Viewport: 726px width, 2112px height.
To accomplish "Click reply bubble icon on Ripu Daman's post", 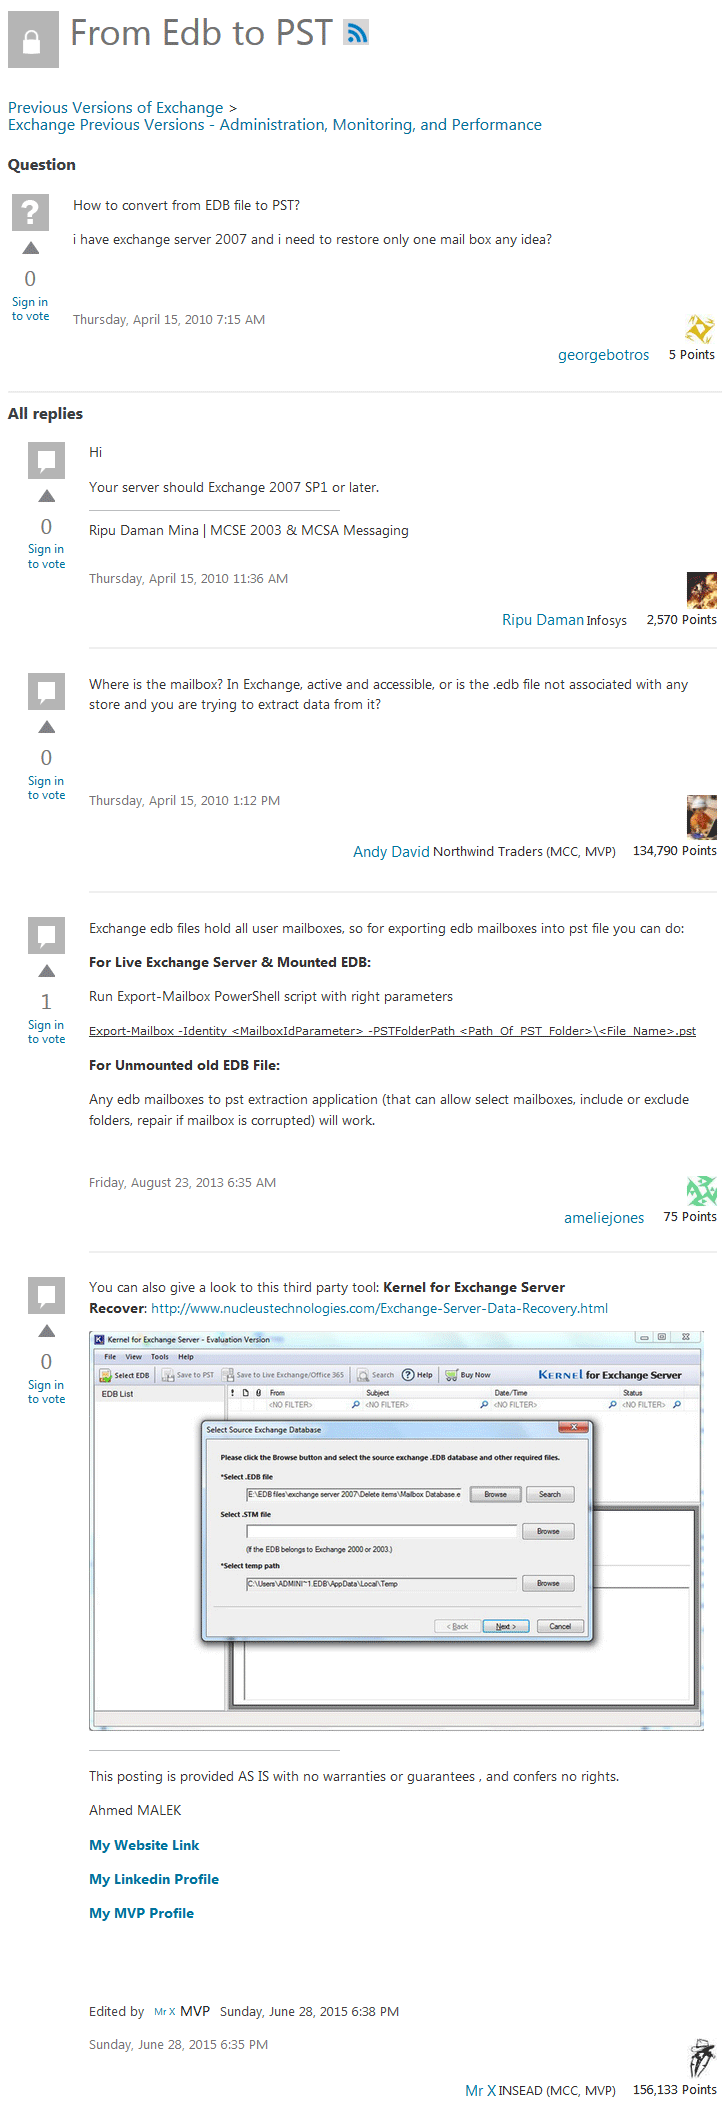I will (x=47, y=460).
